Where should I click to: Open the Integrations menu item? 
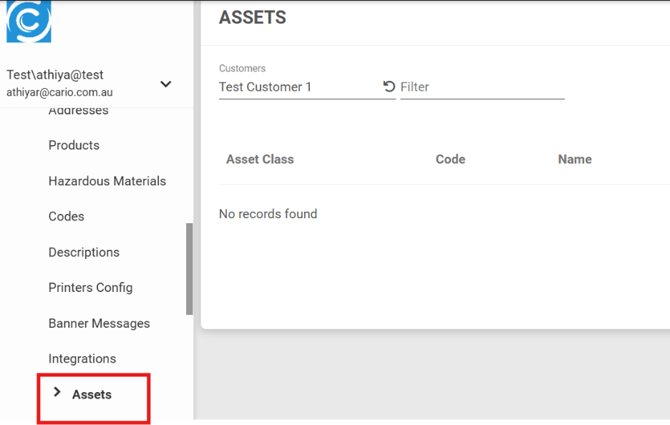click(82, 358)
